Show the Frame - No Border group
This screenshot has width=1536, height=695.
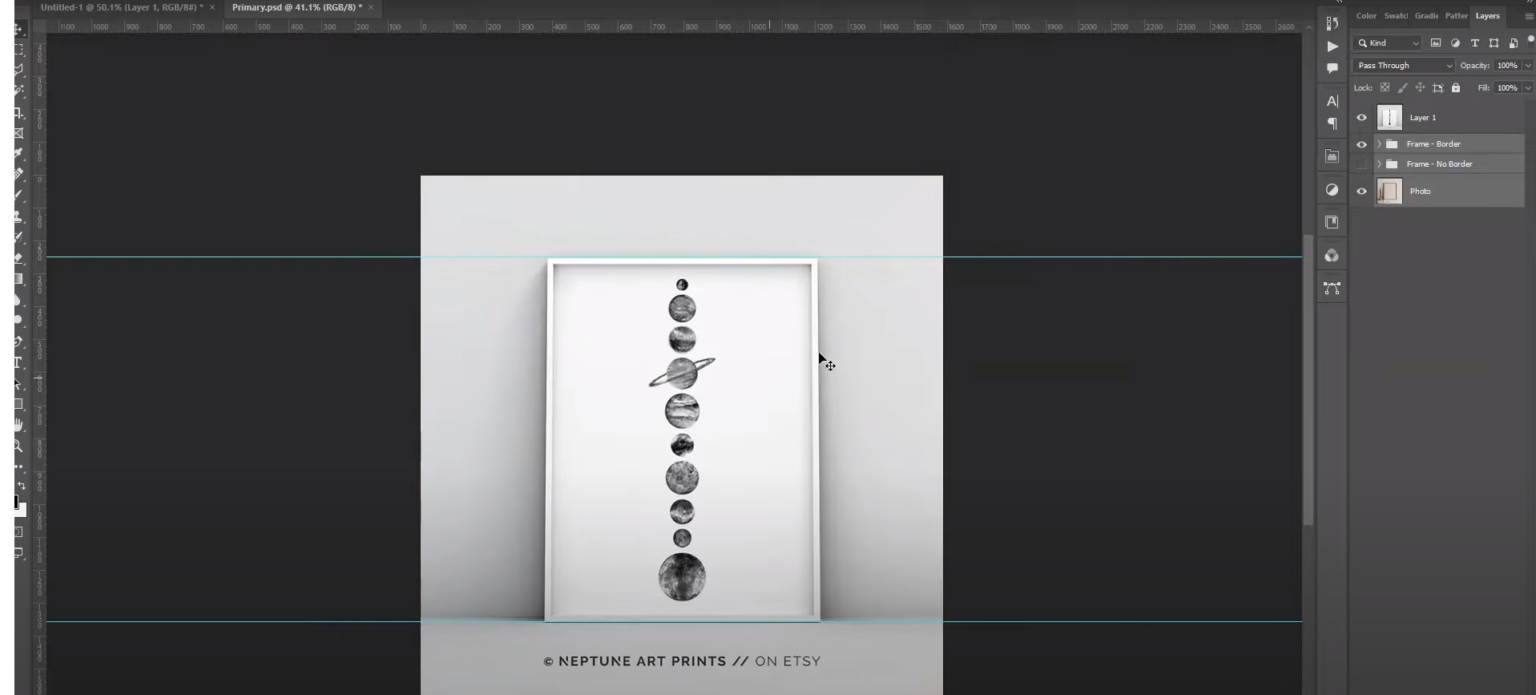click(1361, 164)
